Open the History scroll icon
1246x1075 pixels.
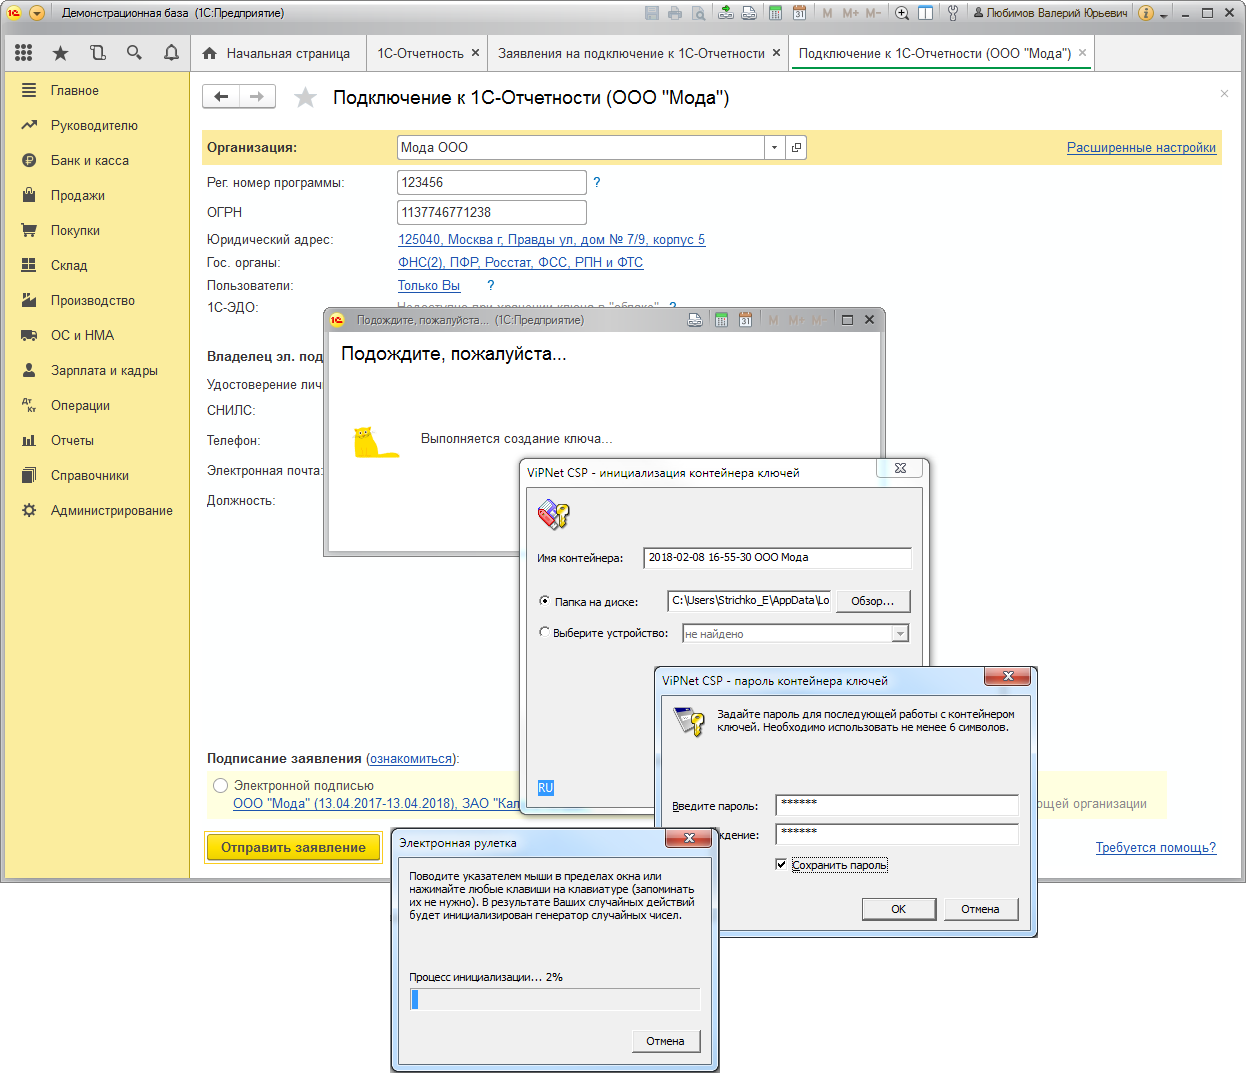[x=98, y=53]
